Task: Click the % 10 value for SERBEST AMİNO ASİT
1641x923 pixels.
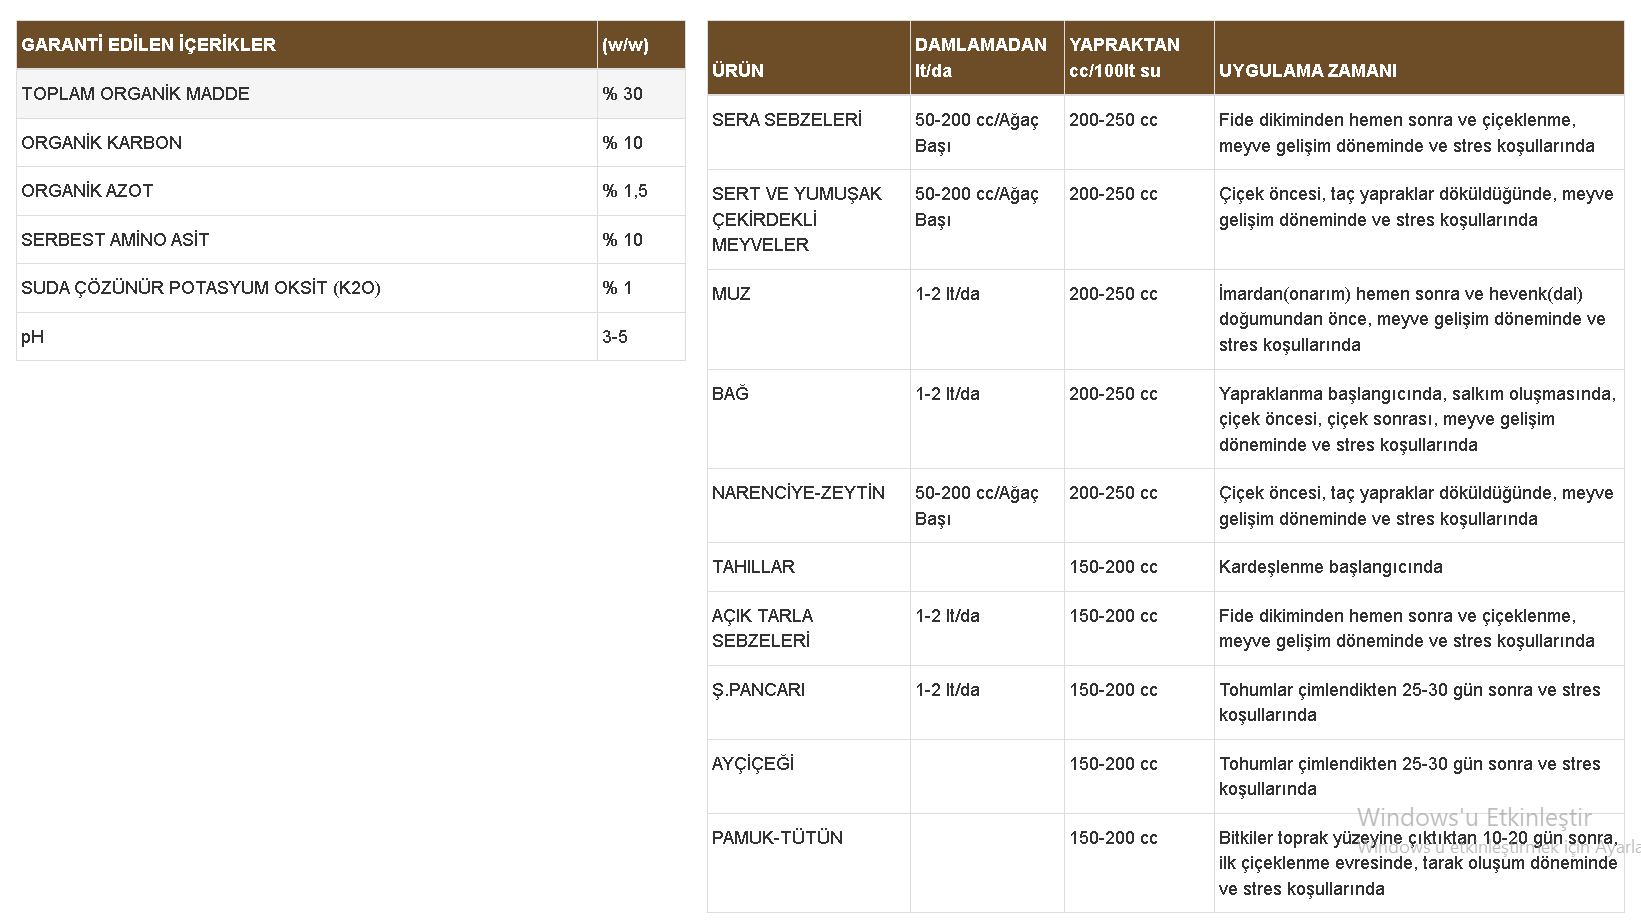Action: coord(622,240)
